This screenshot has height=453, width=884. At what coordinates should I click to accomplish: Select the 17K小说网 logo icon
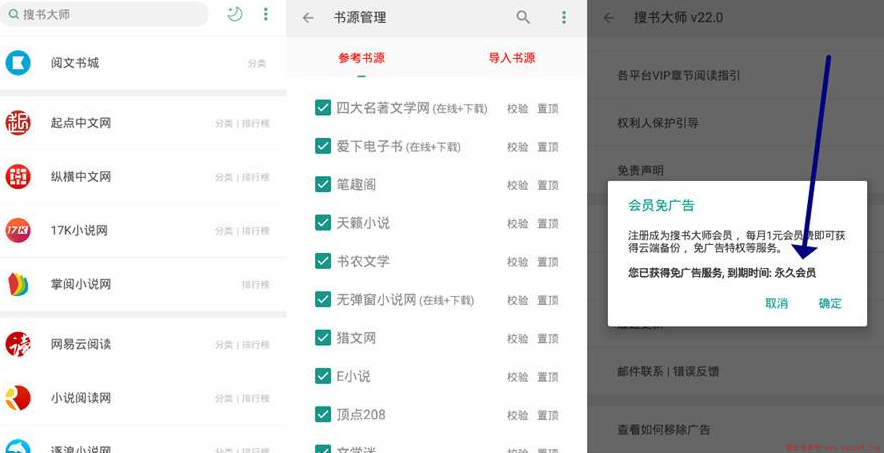18,230
